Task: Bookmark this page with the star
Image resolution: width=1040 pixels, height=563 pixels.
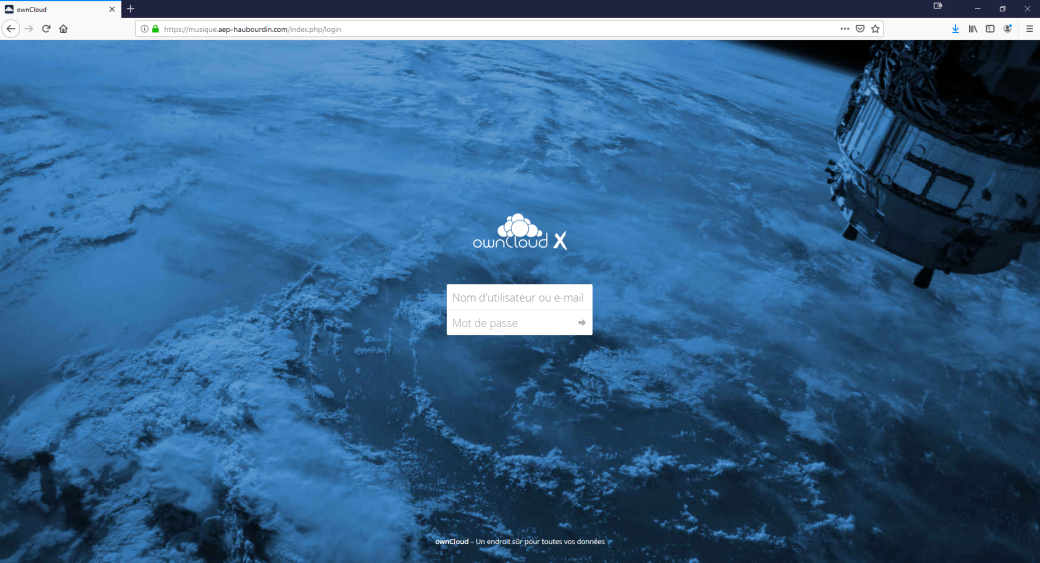Action: click(x=875, y=29)
